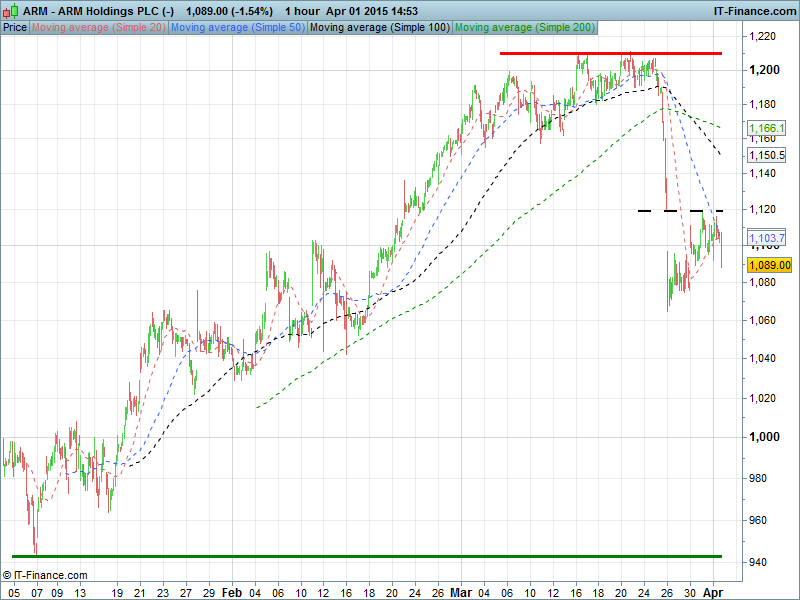Click the 1,150.5 axis value tag

[x=767, y=155]
